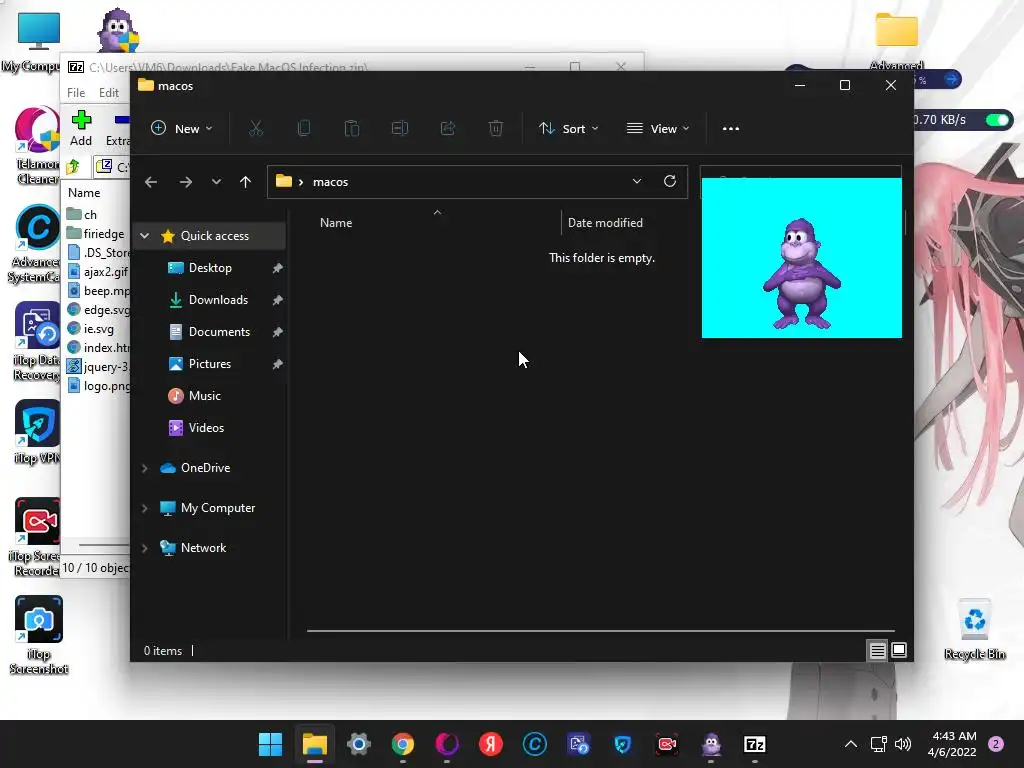Select logo.png in the 7-Zip list
Screen dimensions: 1024x768
[x=98, y=386]
